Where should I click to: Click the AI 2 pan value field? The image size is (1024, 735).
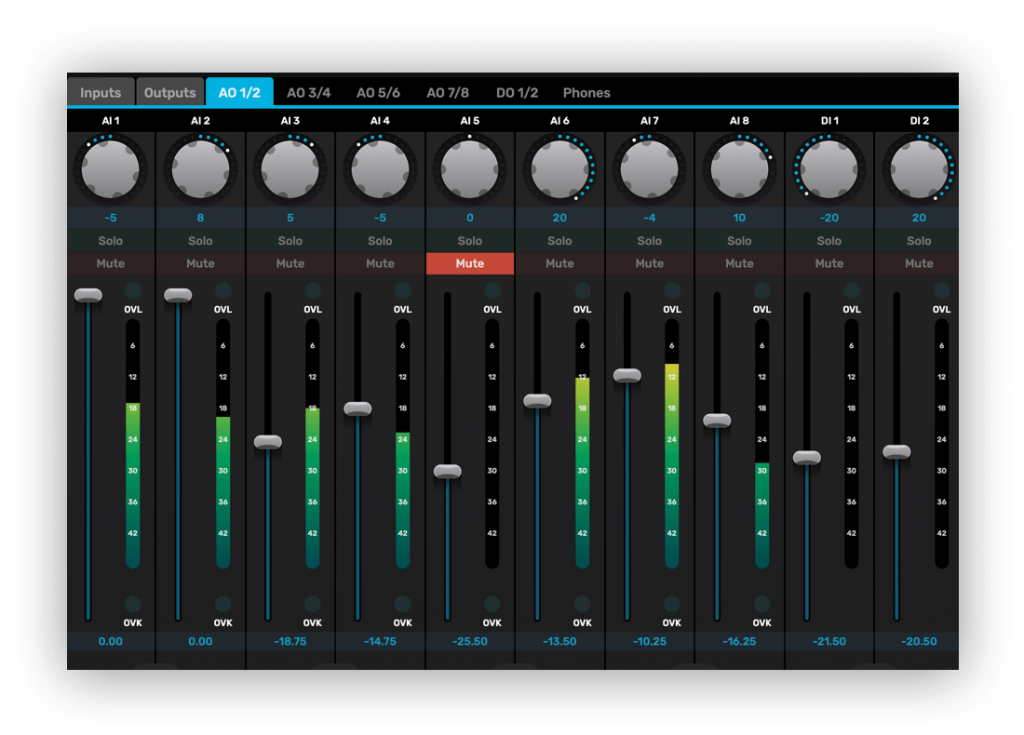click(x=200, y=217)
